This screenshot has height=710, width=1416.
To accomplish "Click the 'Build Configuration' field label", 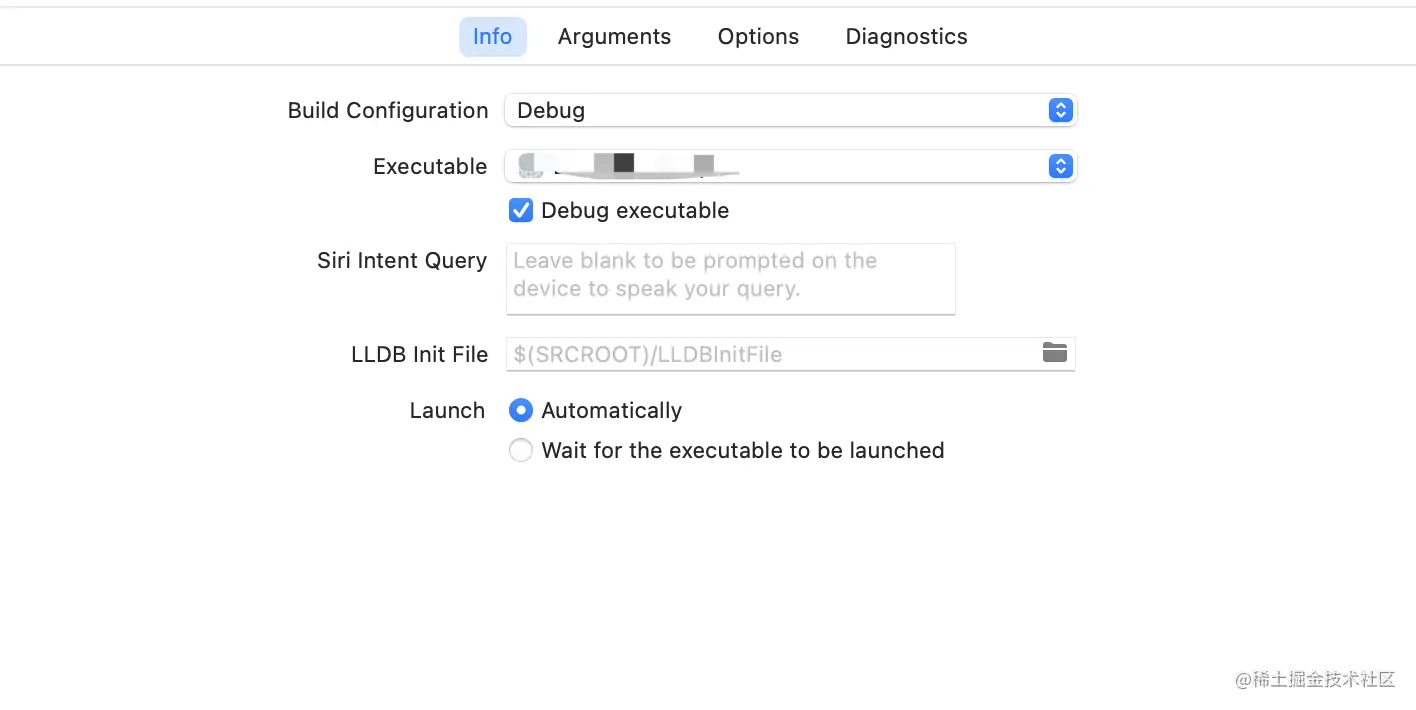I will tap(388, 111).
